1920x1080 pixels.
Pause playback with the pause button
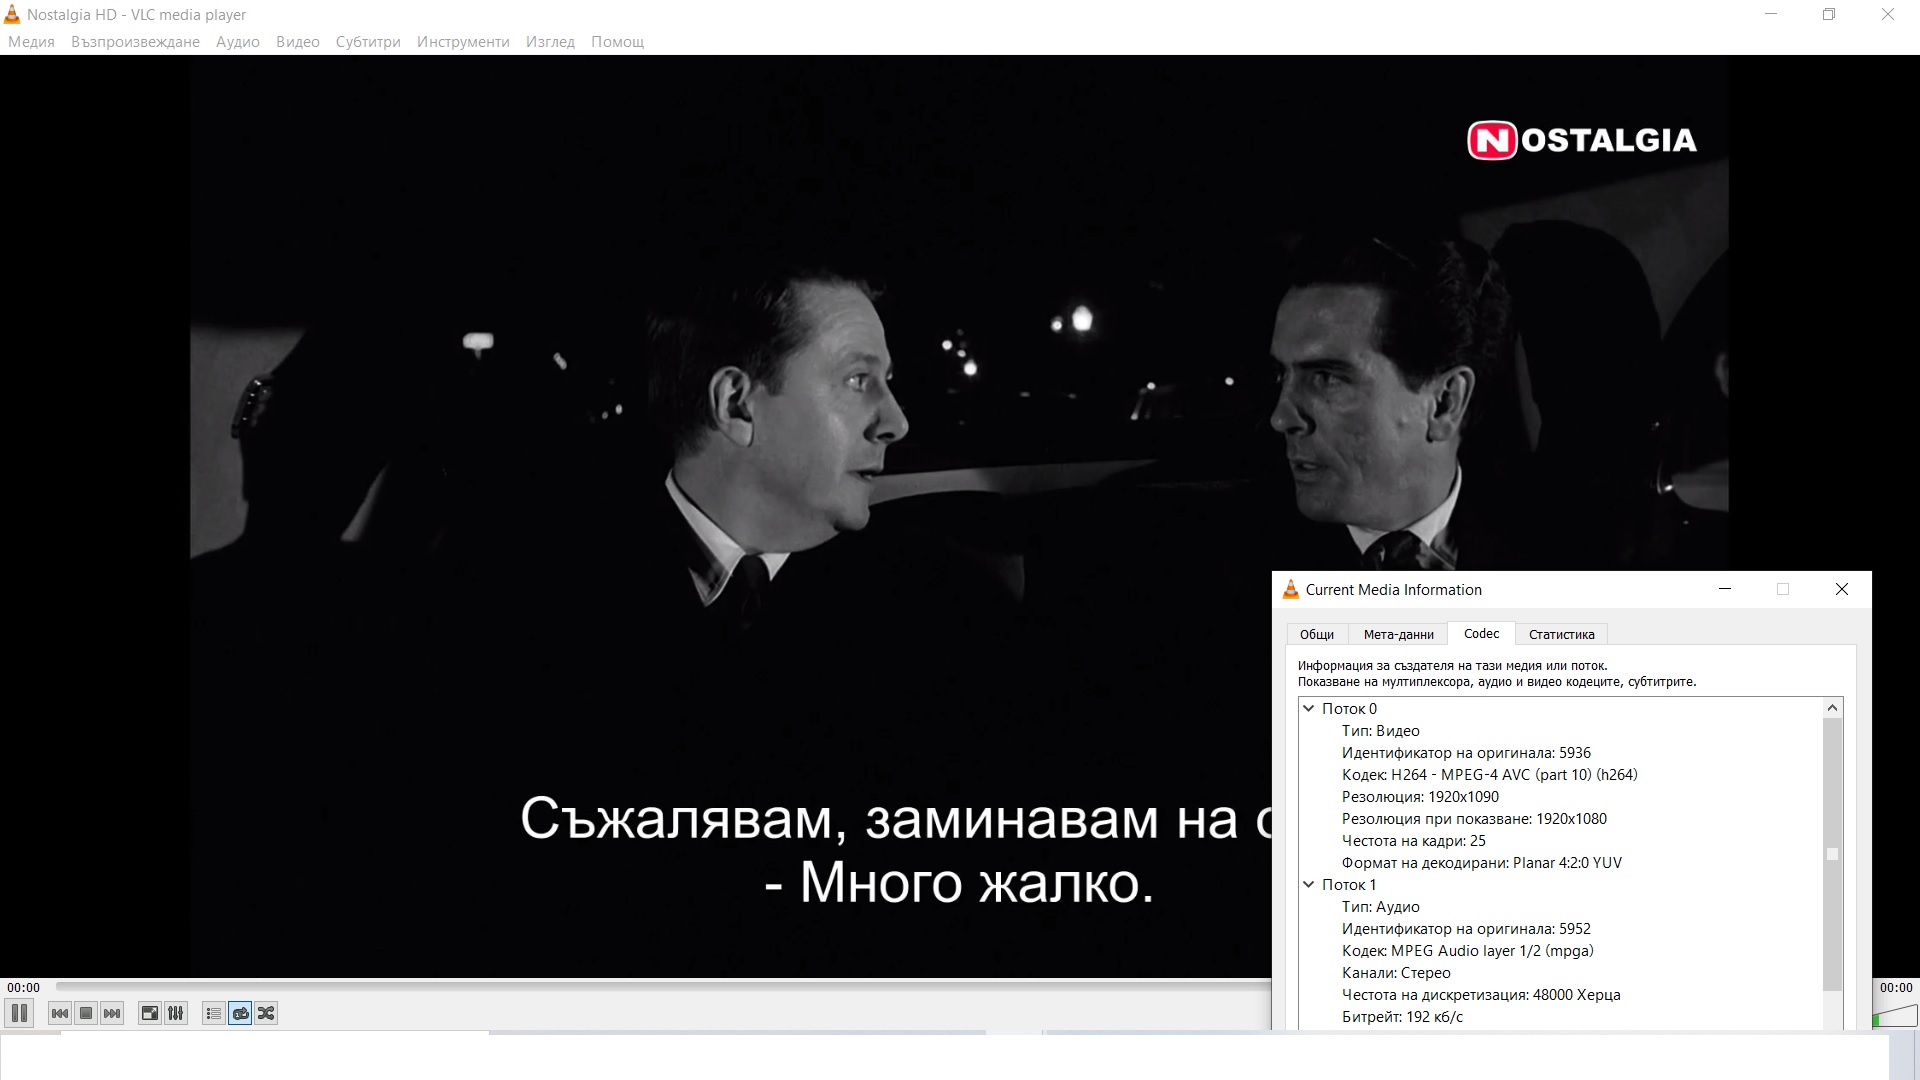click(x=19, y=1013)
